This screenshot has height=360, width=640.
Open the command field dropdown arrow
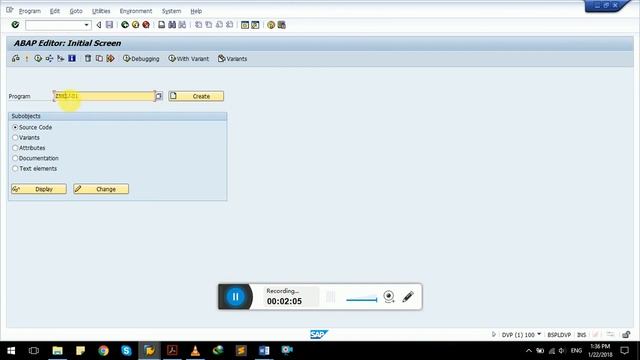click(86, 25)
